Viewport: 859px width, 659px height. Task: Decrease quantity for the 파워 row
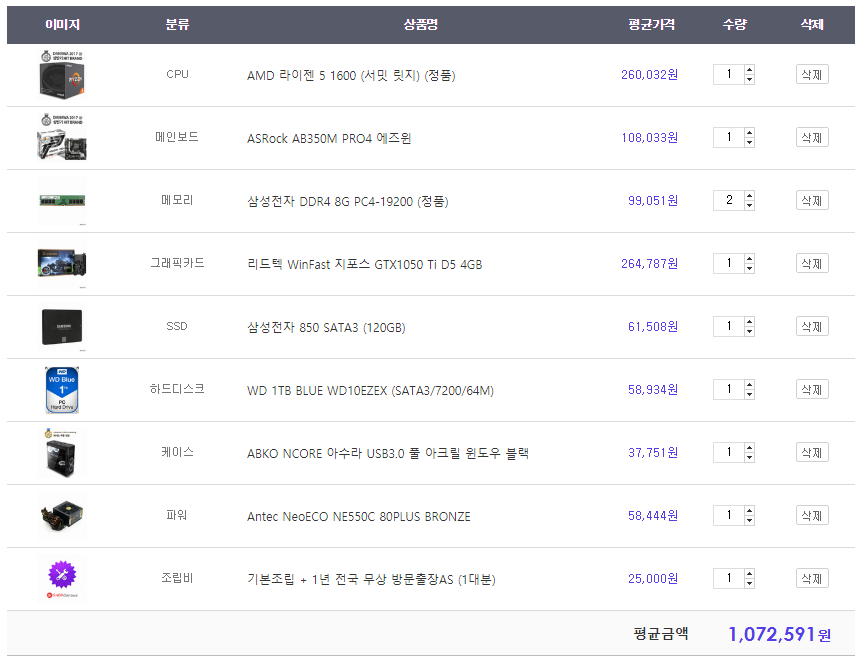749,520
